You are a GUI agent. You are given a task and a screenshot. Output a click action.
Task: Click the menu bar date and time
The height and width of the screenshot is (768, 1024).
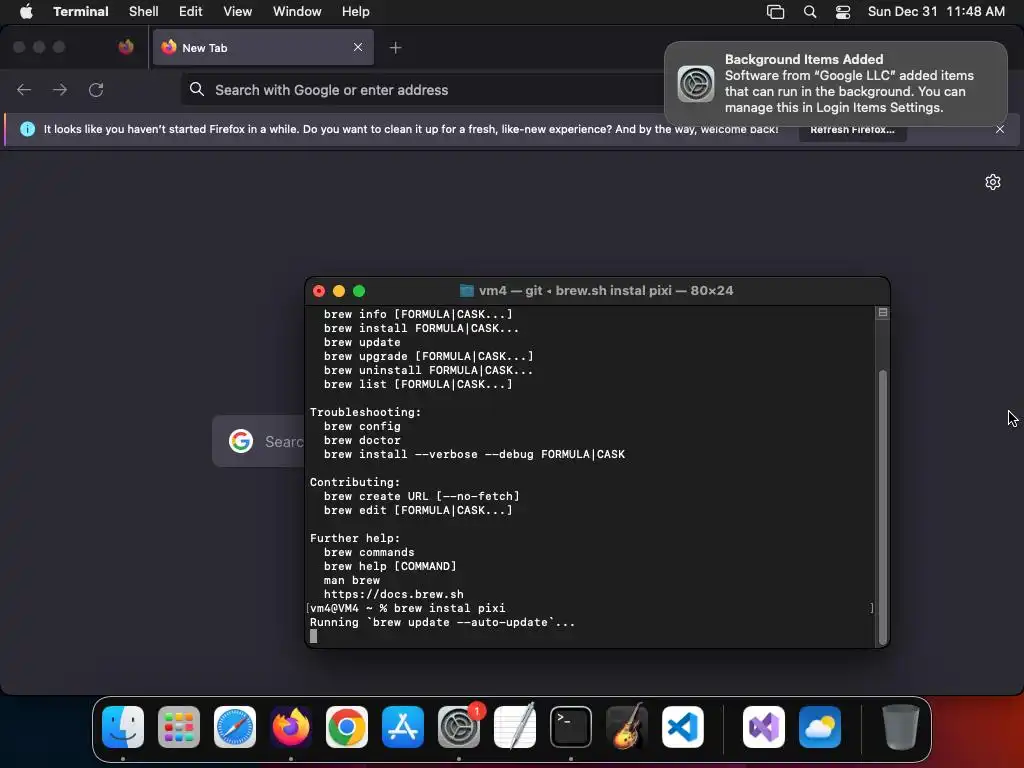pyautogui.click(x=936, y=12)
